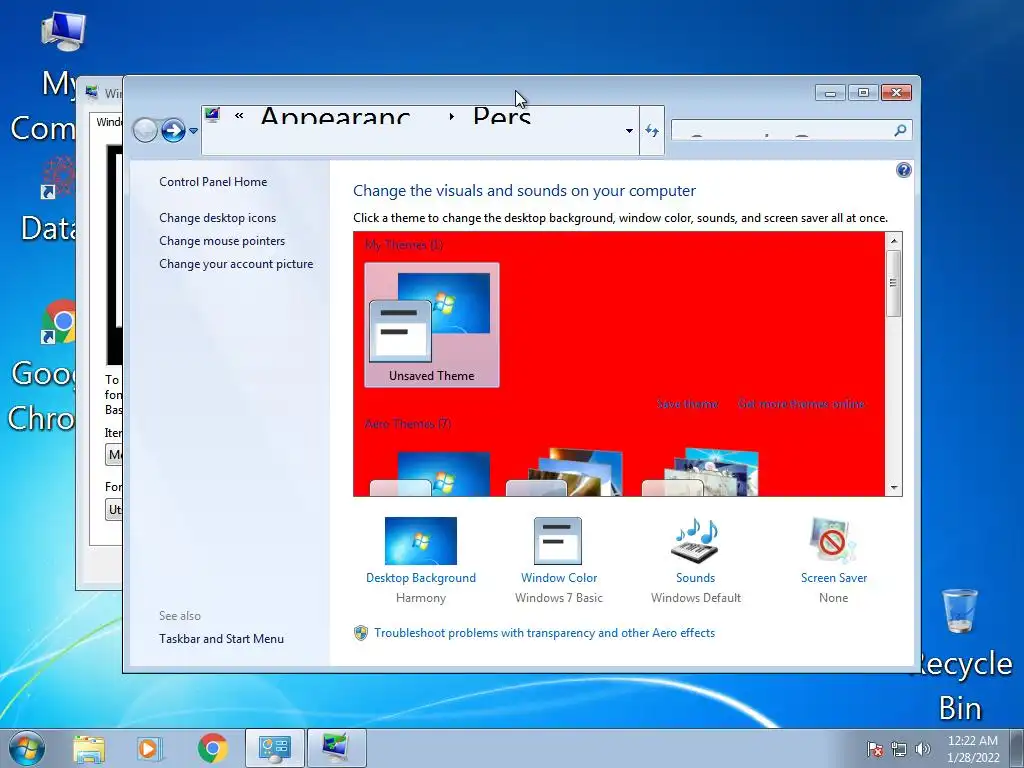Click the Save theme link
The height and width of the screenshot is (768, 1024).
687,404
